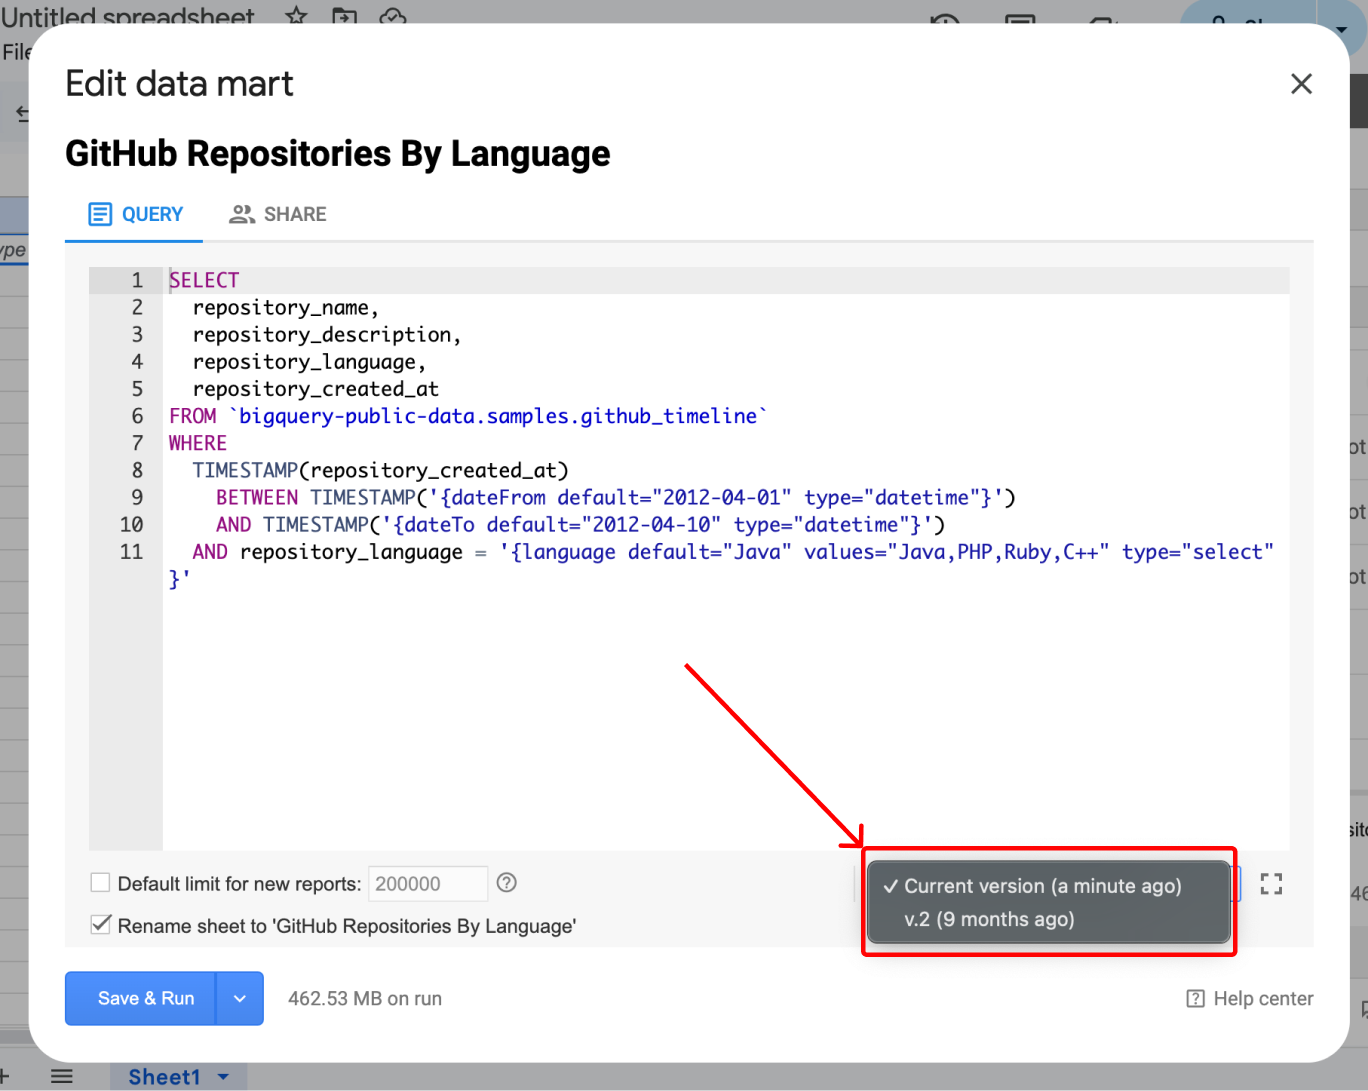Click the dateTo parameter line
The width and height of the screenshot is (1368, 1091).
580,524
